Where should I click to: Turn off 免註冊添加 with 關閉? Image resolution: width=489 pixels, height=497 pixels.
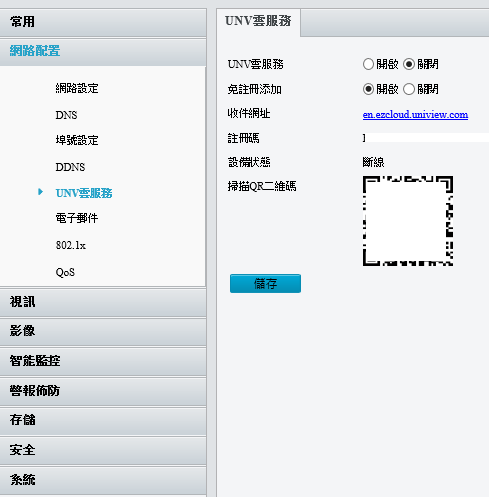coord(409,89)
